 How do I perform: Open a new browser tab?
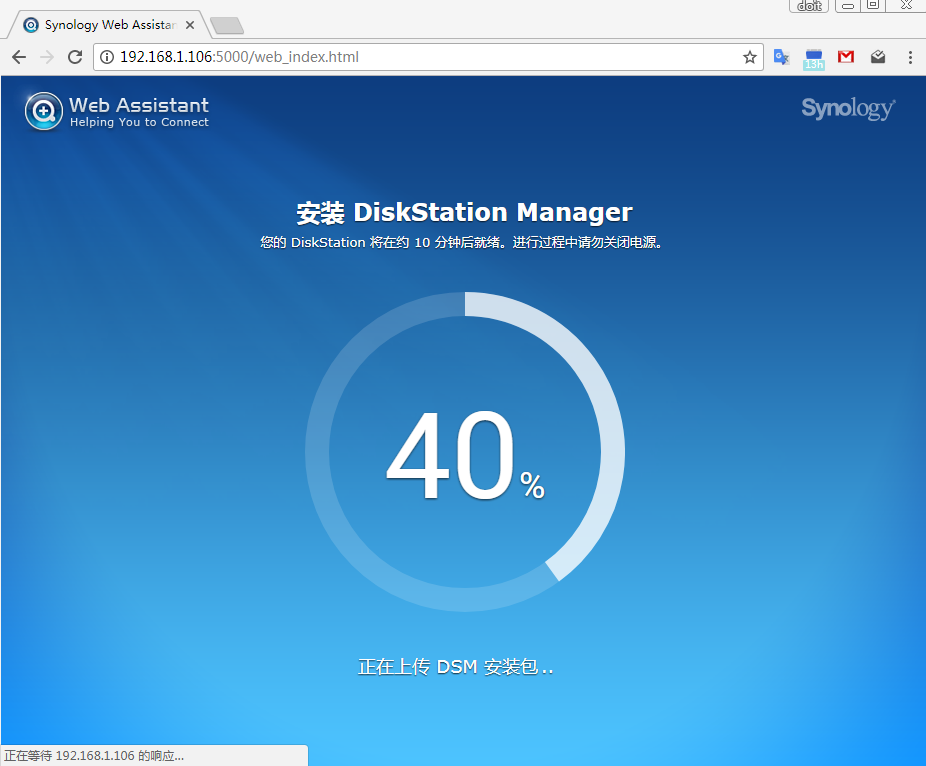point(227,25)
